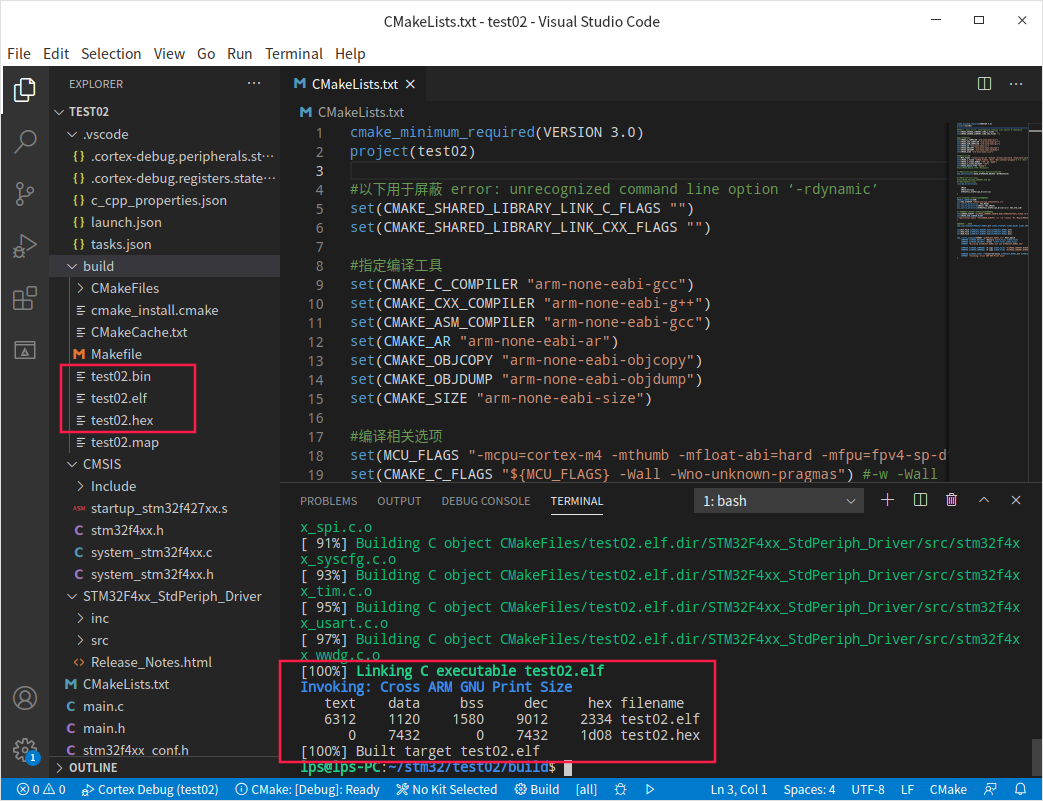Click CMake: [Debug]: Ready in status bar
1043x801 pixels.
pos(310,789)
